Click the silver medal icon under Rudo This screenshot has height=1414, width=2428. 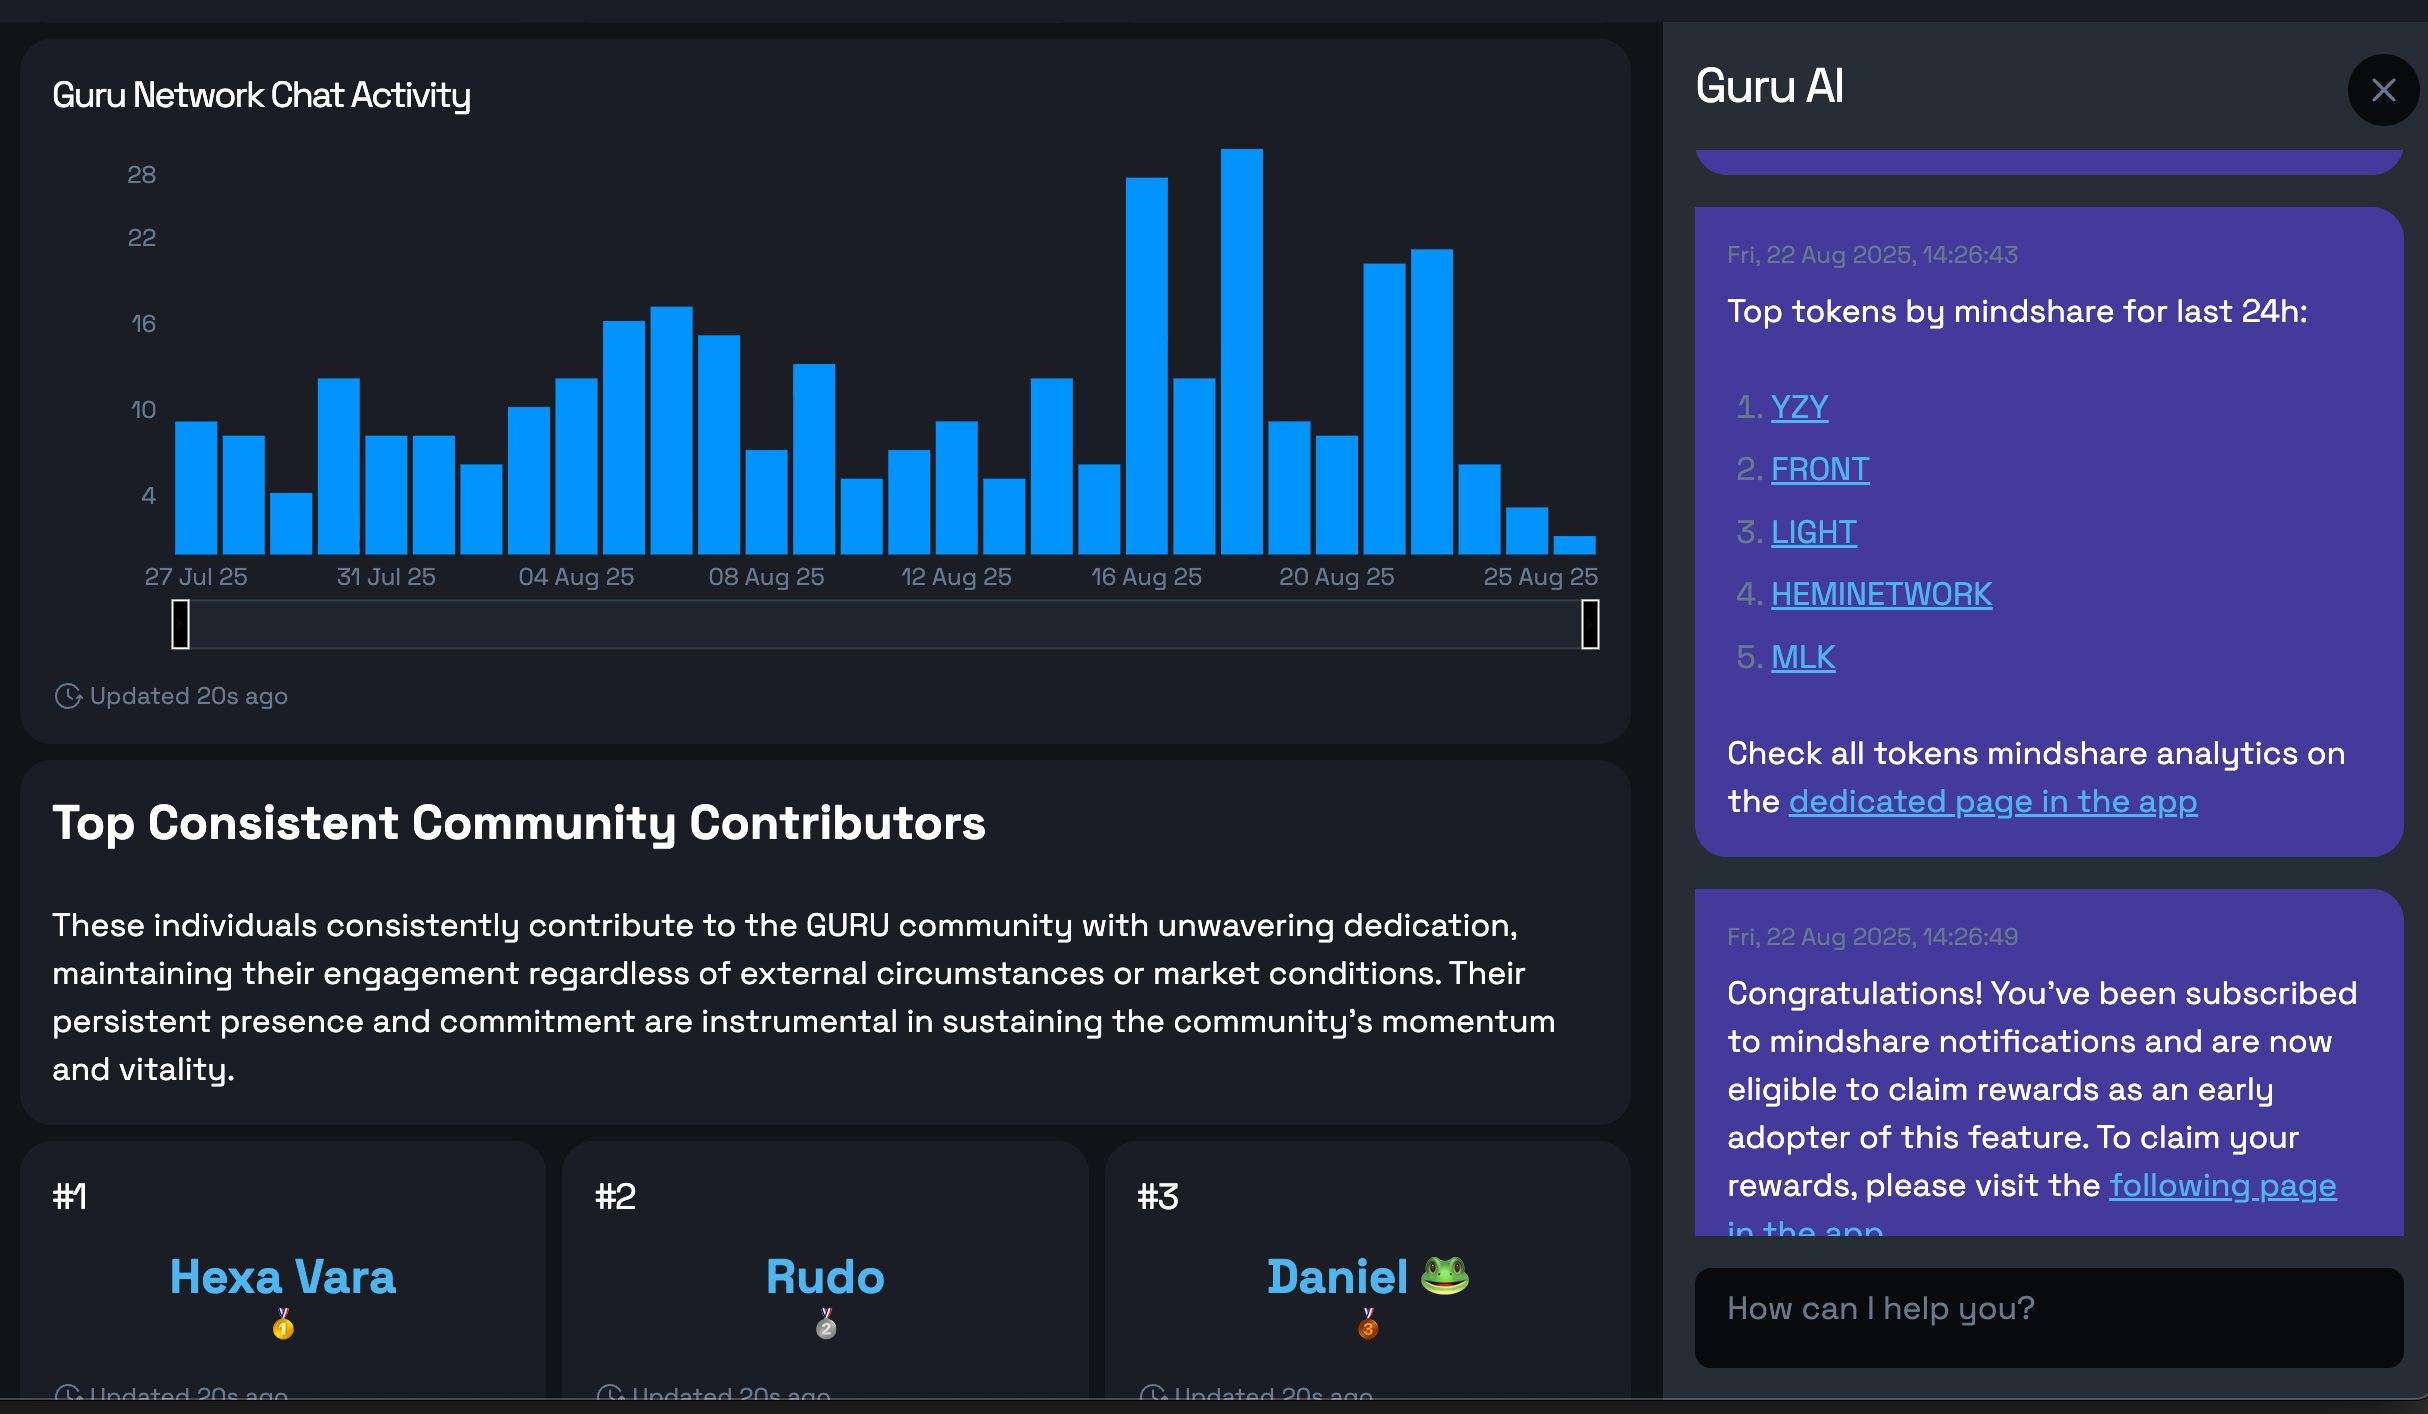(826, 1324)
